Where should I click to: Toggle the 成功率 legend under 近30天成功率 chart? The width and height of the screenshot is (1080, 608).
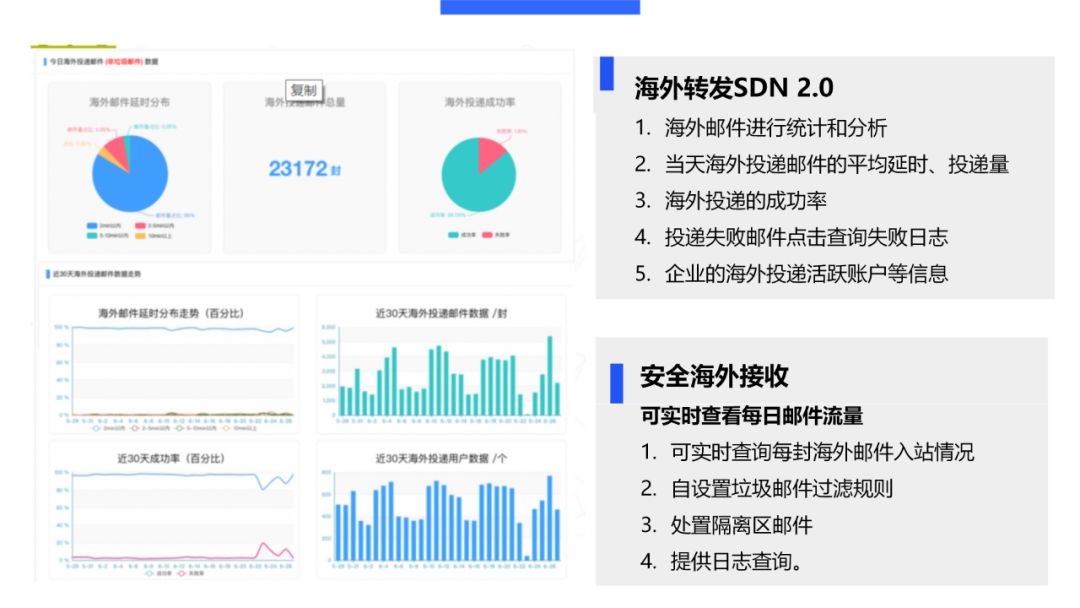pyautogui.click(x=147, y=574)
